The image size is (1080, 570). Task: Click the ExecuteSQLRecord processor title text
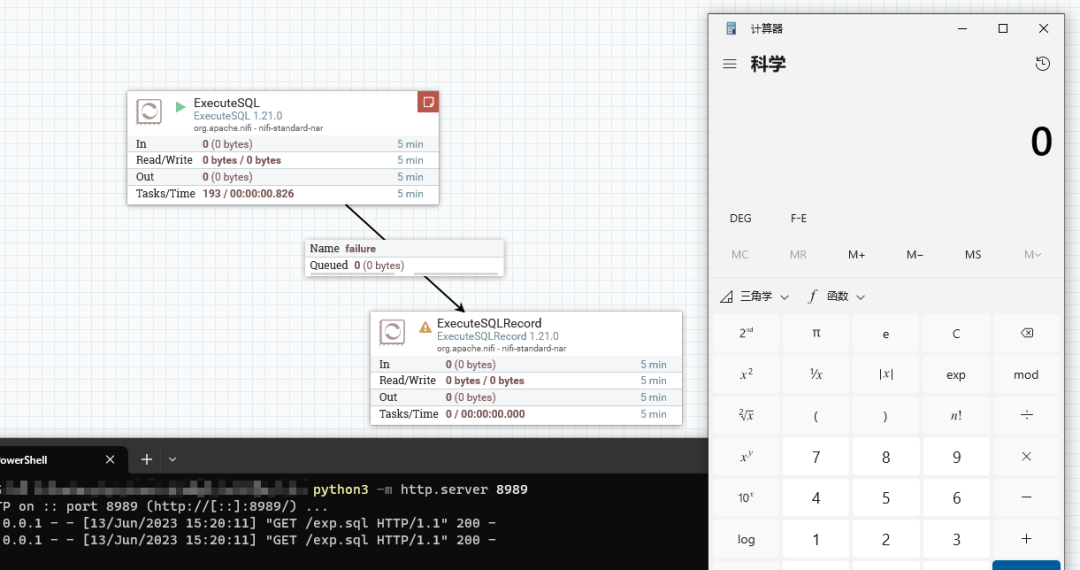pyautogui.click(x=489, y=323)
